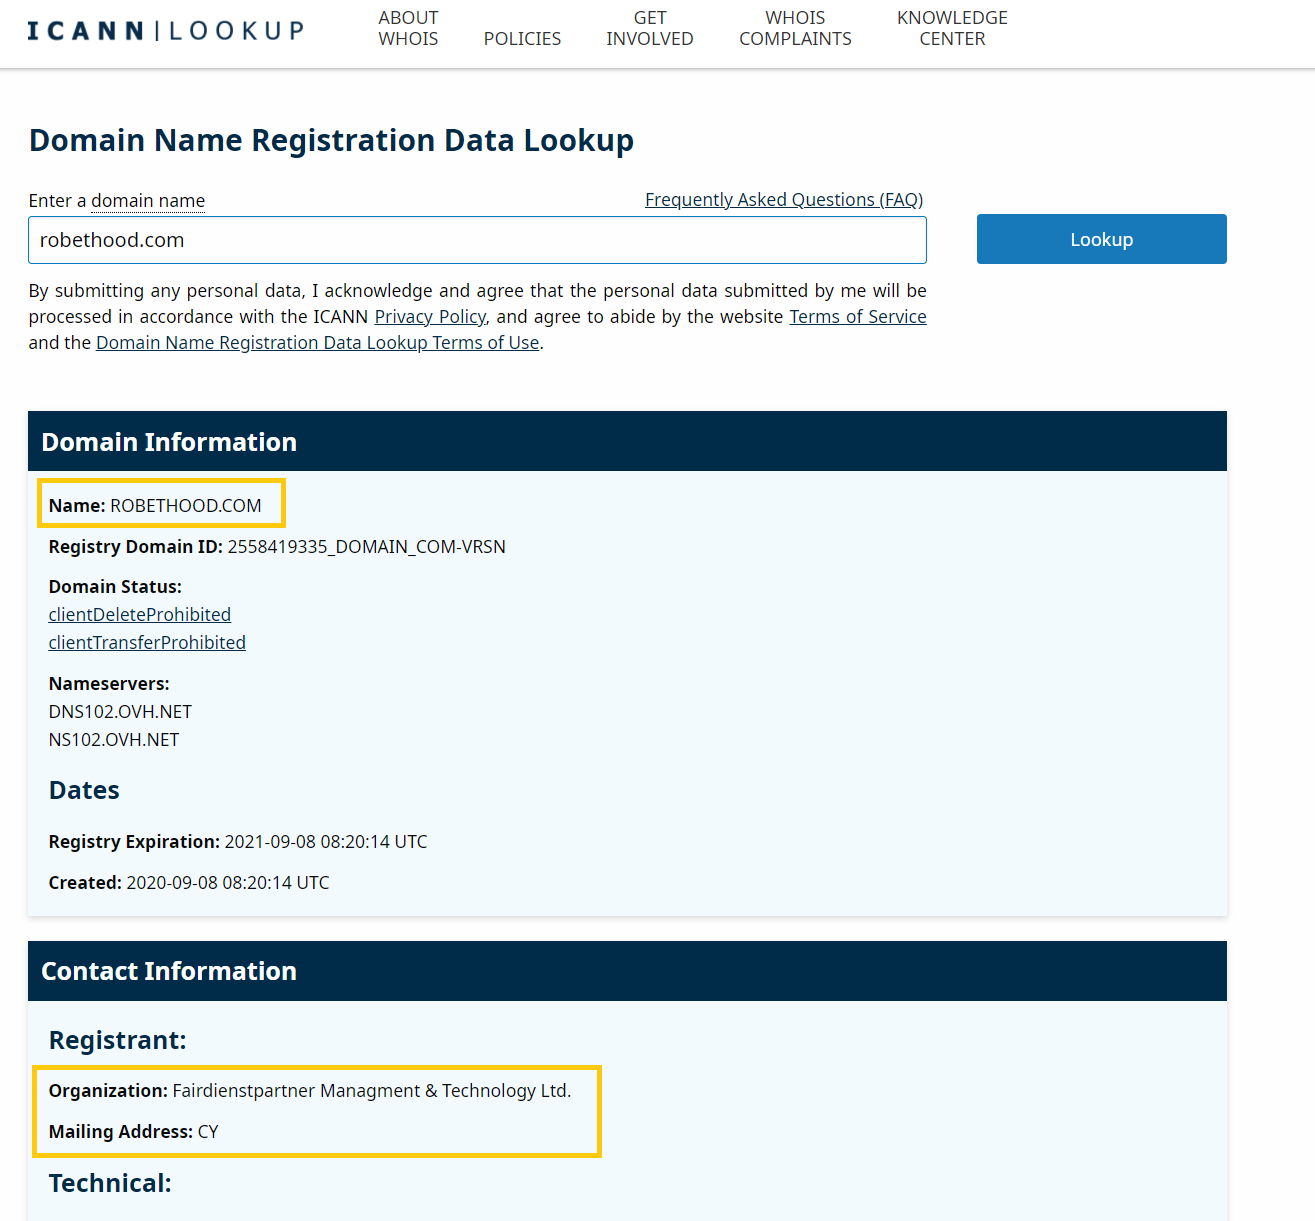Click the ICANN Lookup logo
This screenshot has width=1315, height=1221.
165,31
